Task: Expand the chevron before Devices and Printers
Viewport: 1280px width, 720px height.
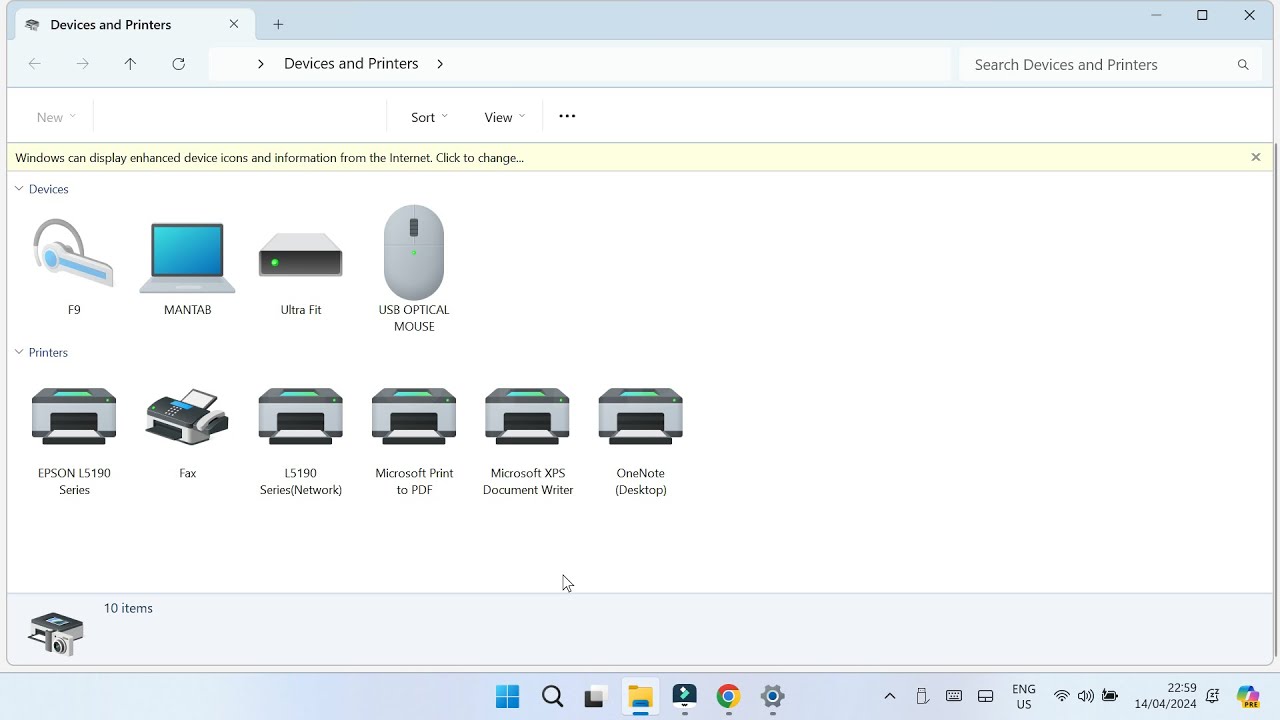Action: [261, 64]
